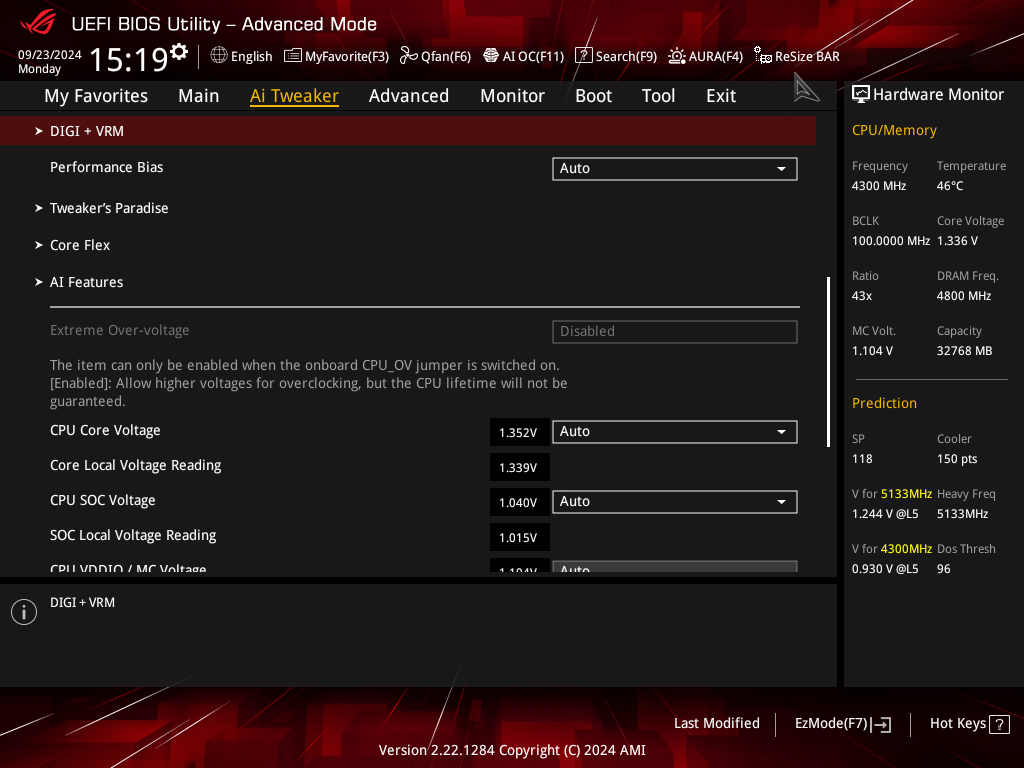Screen dimensions: 1024x768
Task: Open CPU Core Voltage Auto dropdown
Action: tap(675, 432)
